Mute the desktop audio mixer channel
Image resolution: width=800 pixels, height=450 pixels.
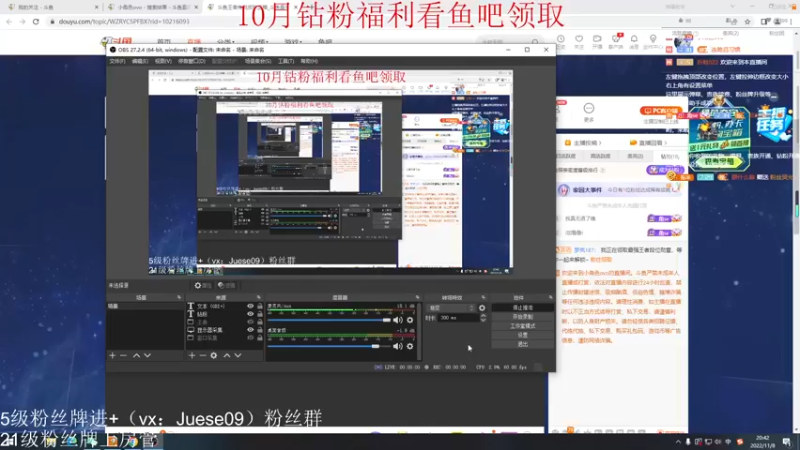pyautogui.click(x=397, y=346)
